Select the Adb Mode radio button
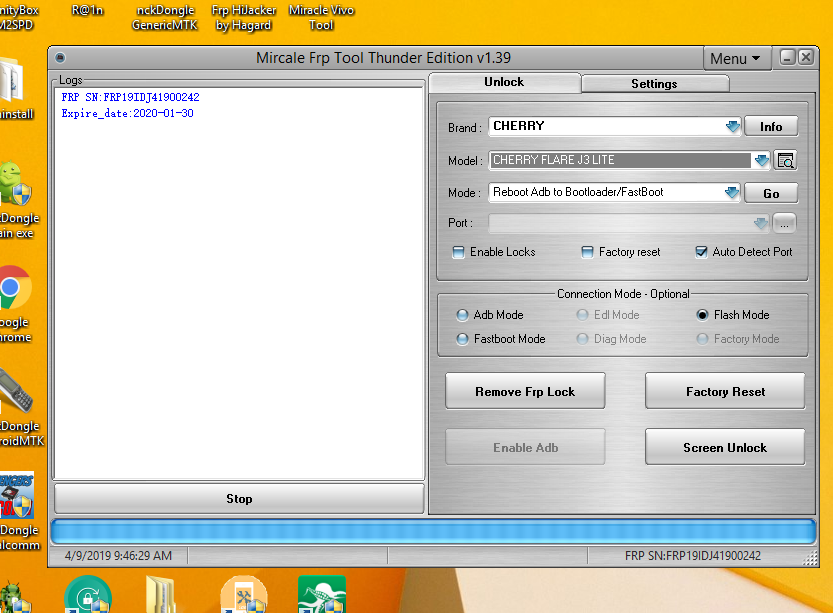833x613 pixels. 462,315
